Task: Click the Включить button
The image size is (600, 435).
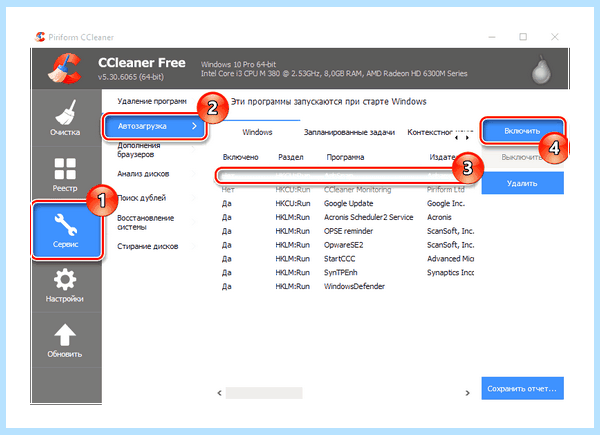Action: (x=522, y=131)
